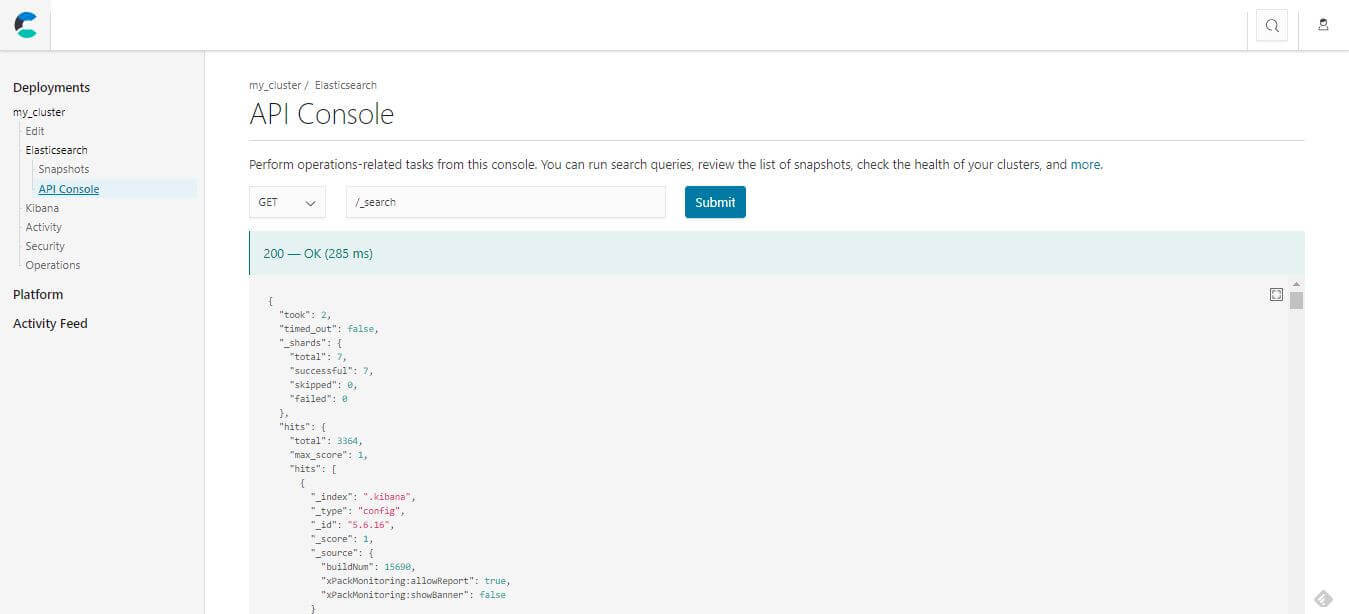Open the Edit sidebar item
1349x614 pixels.
coord(35,131)
